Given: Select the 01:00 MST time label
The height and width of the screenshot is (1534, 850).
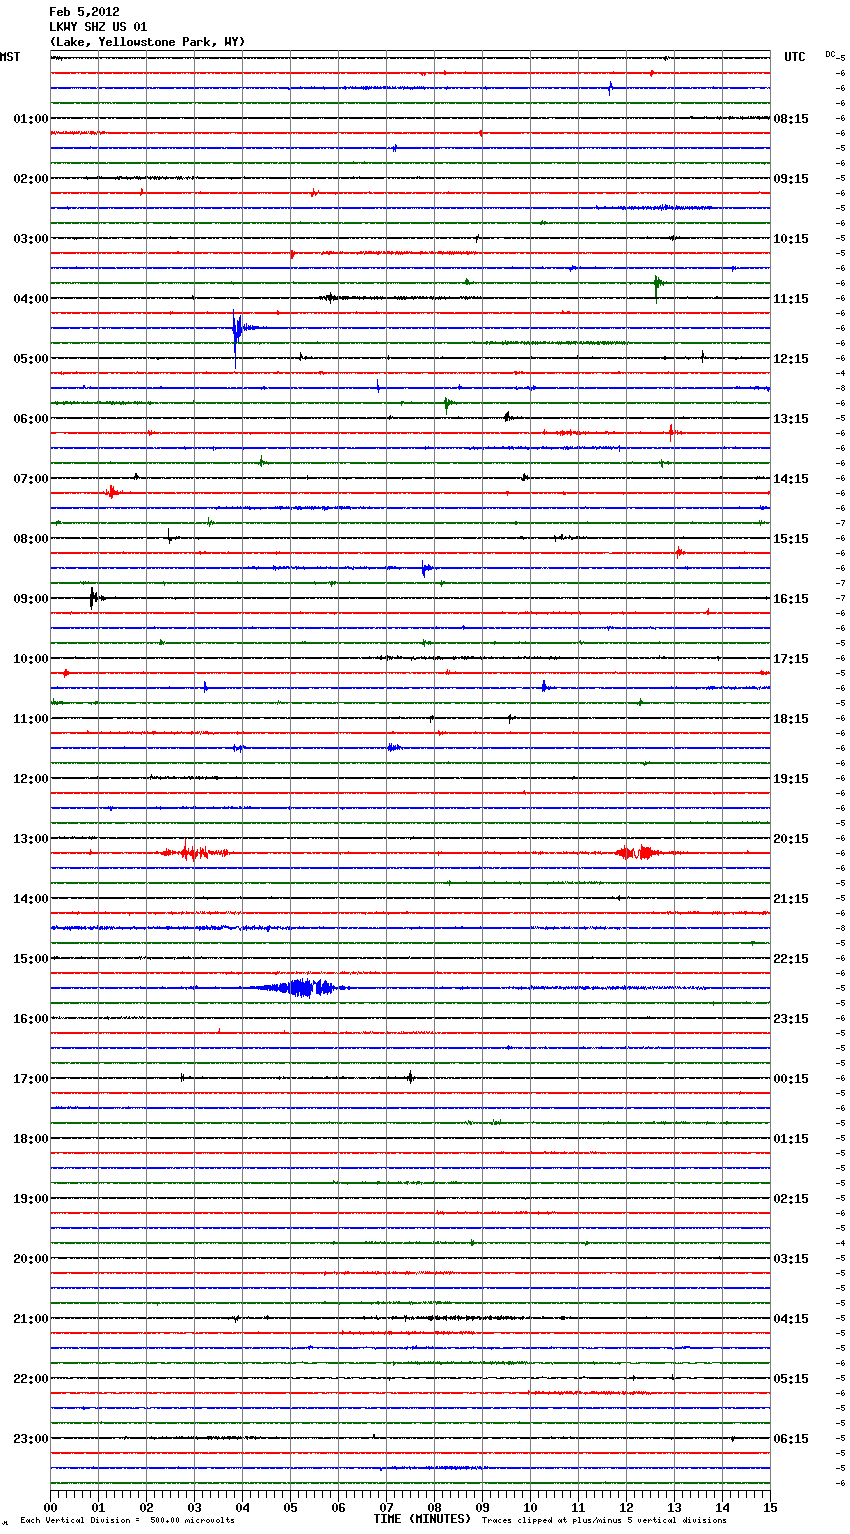Looking at the screenshot, I should click(x=30, y=119).
